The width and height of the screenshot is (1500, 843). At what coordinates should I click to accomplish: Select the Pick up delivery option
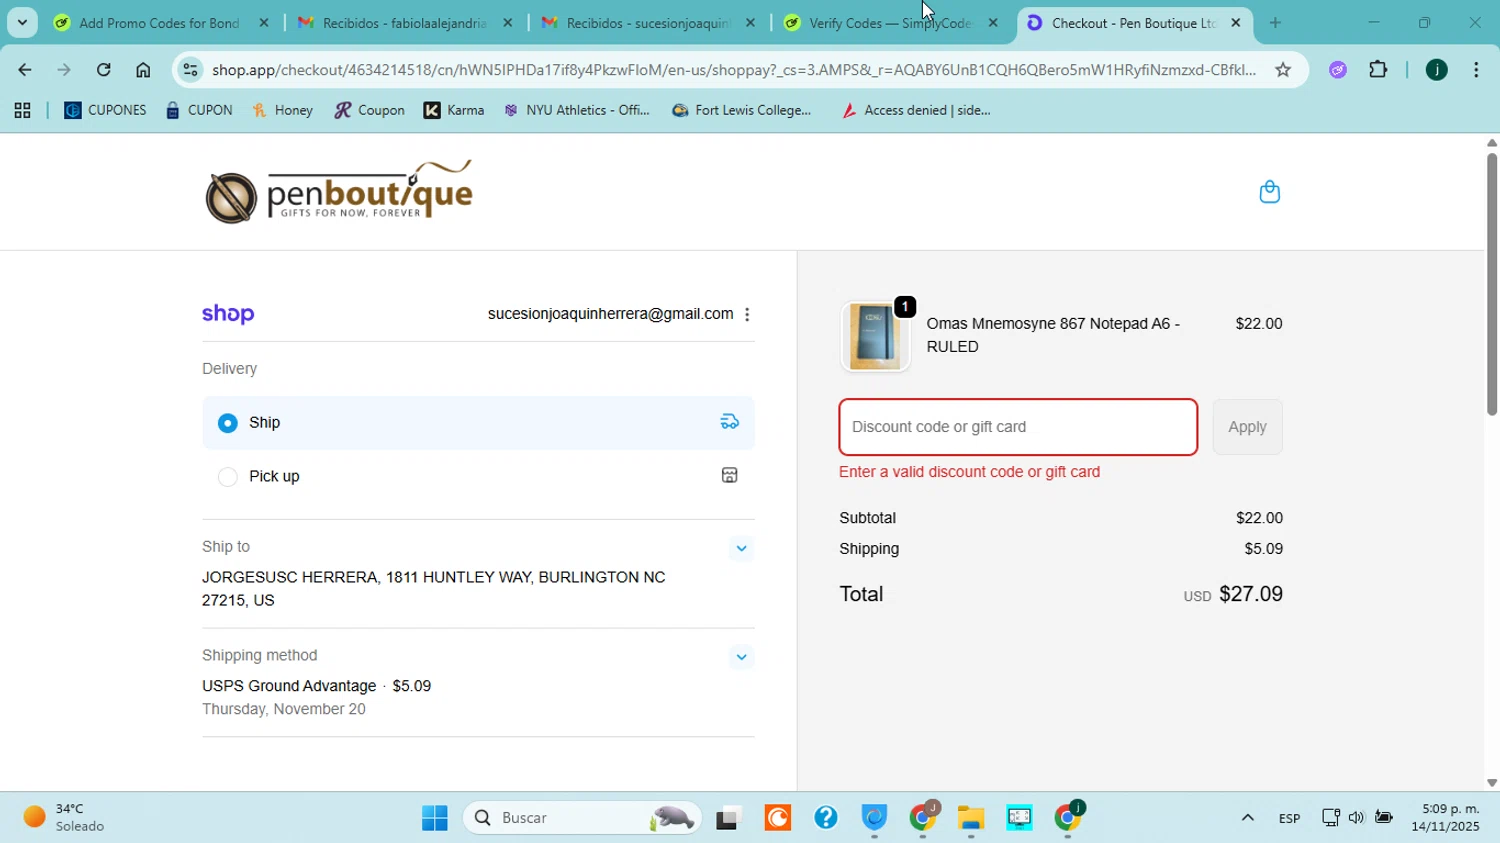[x=478, y=477]
